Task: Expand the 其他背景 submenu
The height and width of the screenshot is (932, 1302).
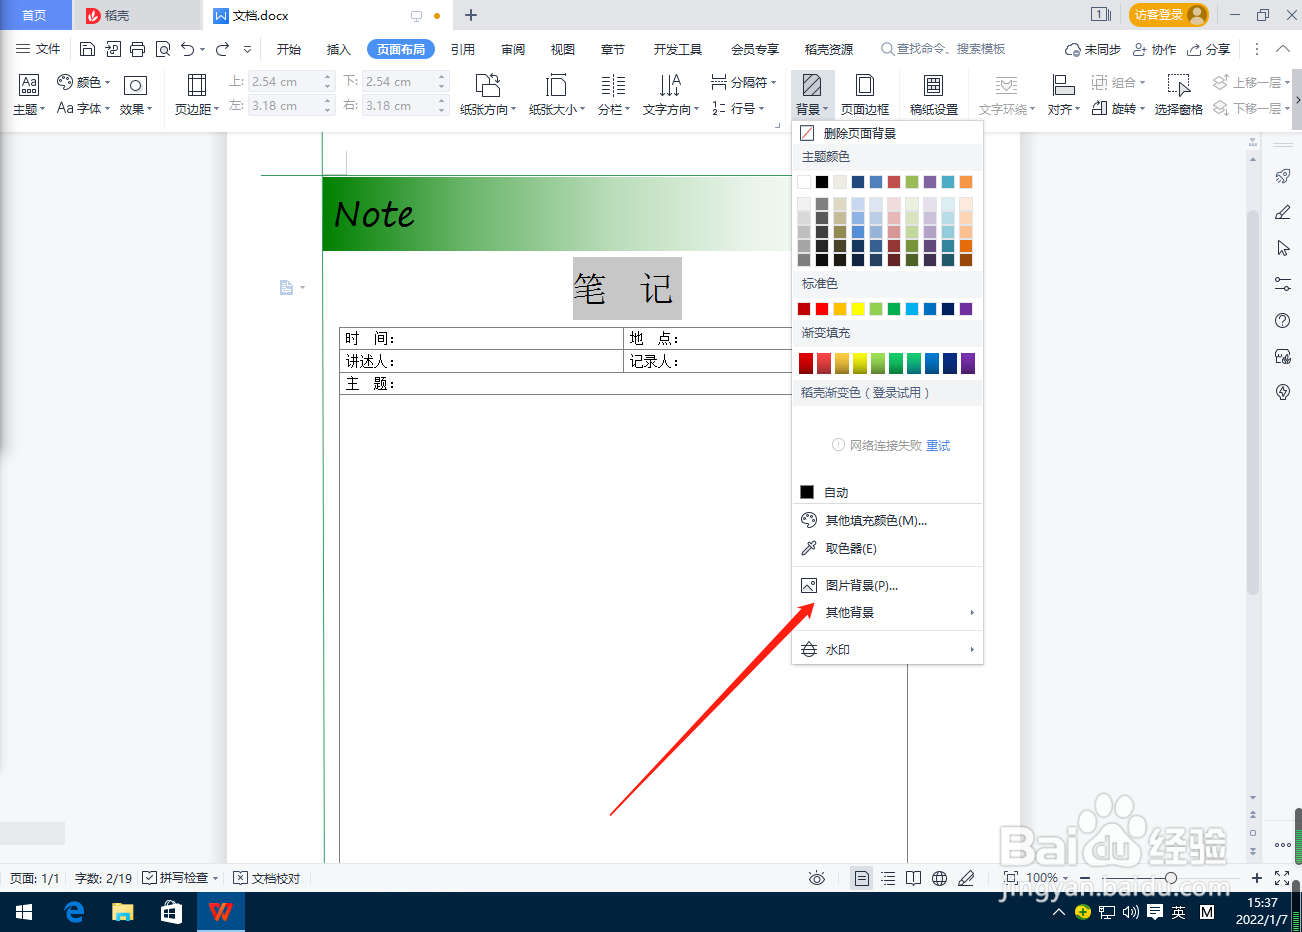Action: 887,612
